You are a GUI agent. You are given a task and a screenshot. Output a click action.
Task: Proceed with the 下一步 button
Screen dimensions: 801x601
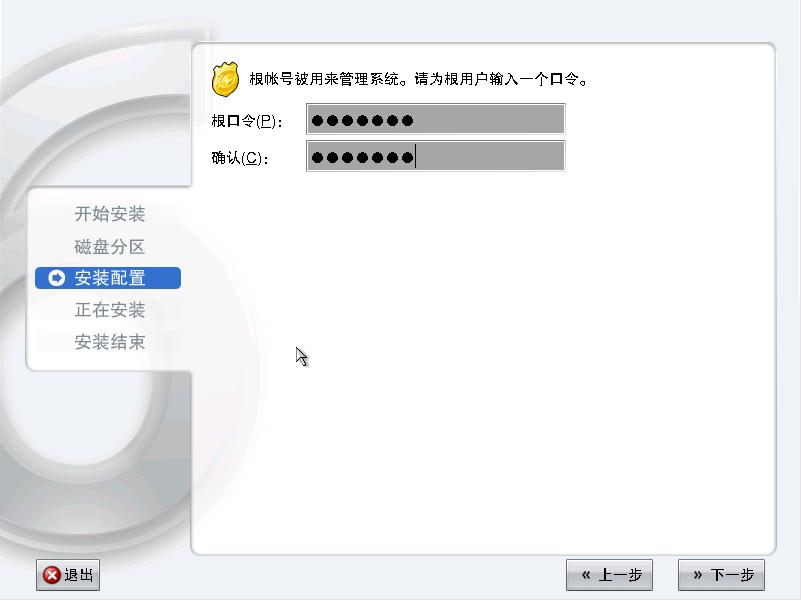(721, 575)
